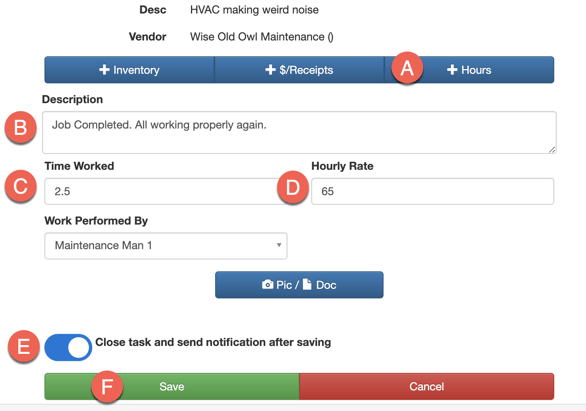Screen dimensions: 586x411
Task: Add inventory with the Inventory button
Action: [x=129, y=70]
